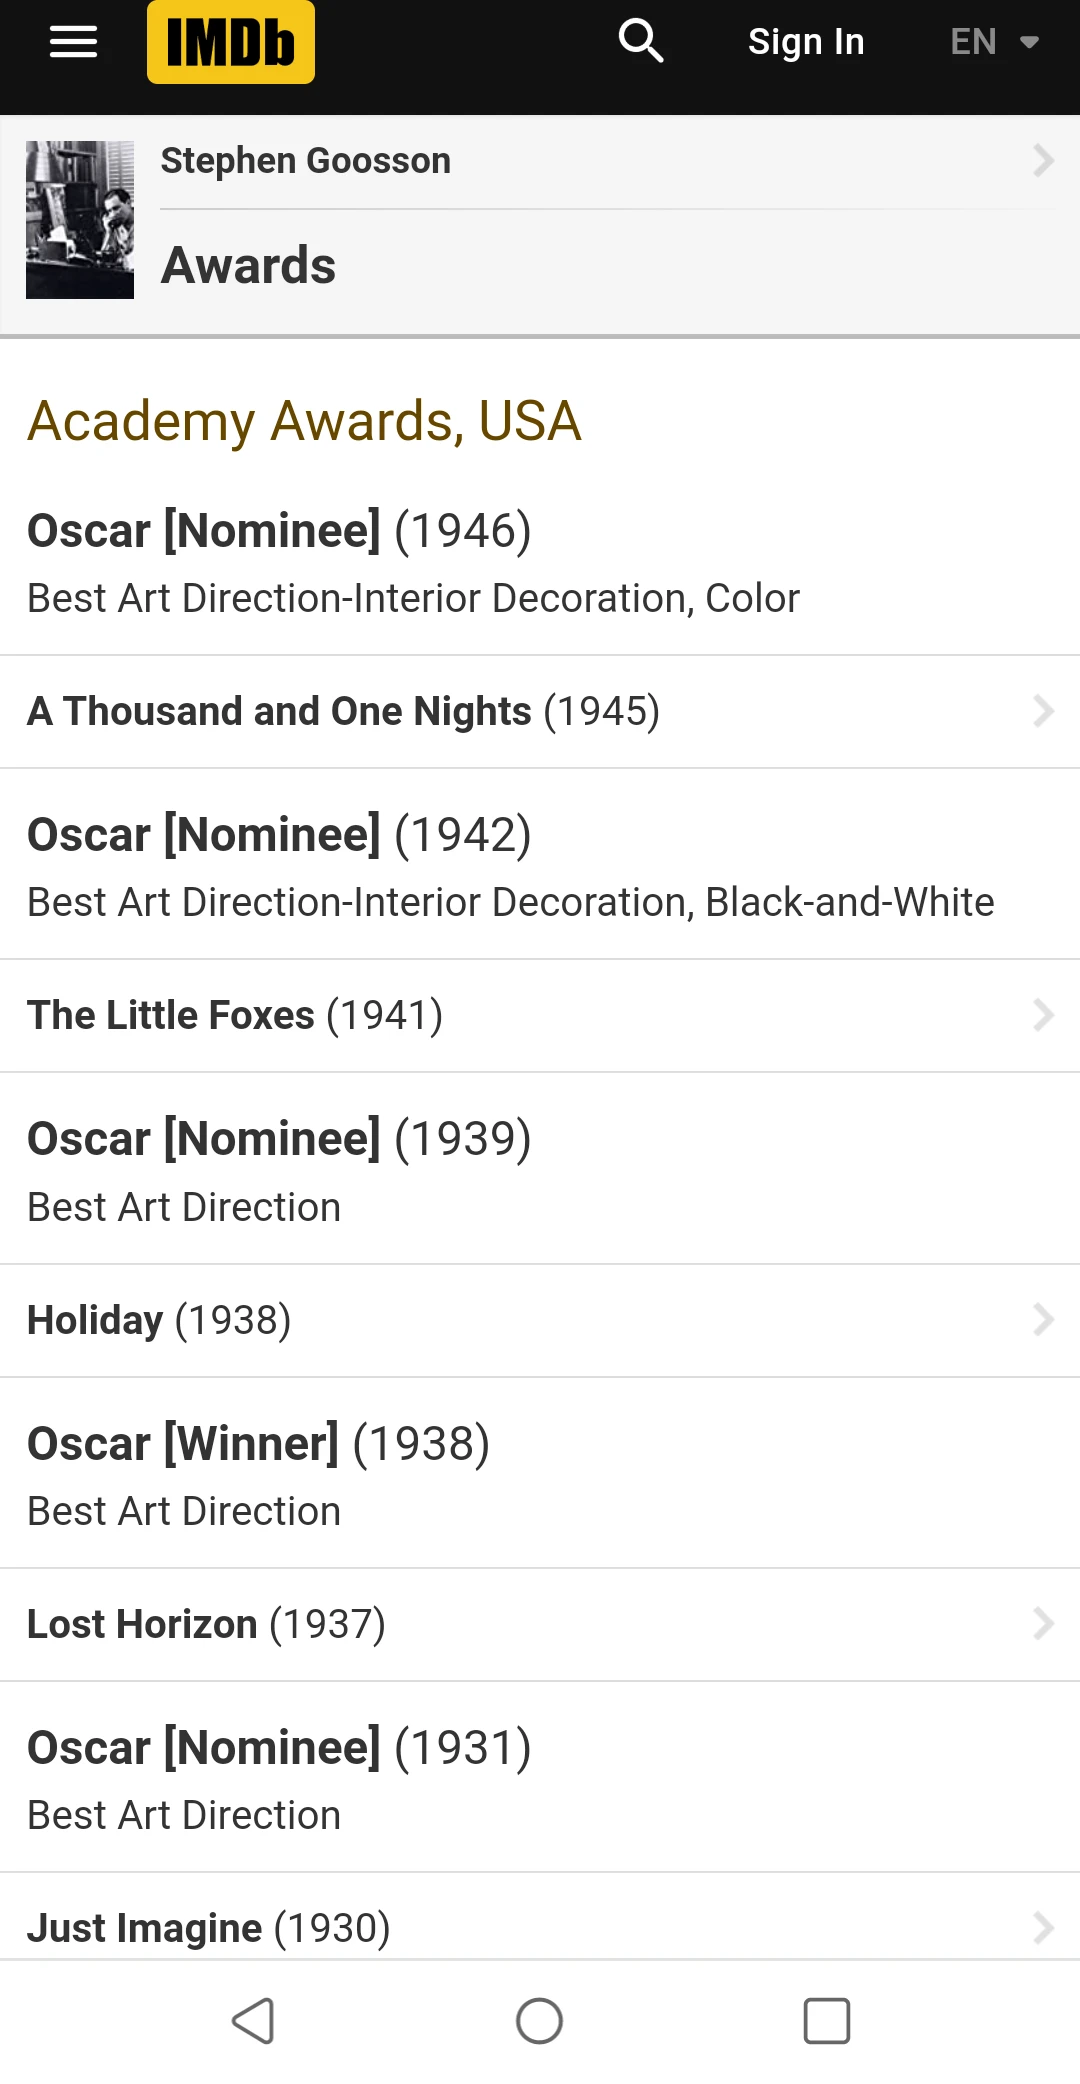Tap the chevron on the Holiday row
Image resolution: width=1080 pixels, height=2084 pixels.
[1043, 1321]
